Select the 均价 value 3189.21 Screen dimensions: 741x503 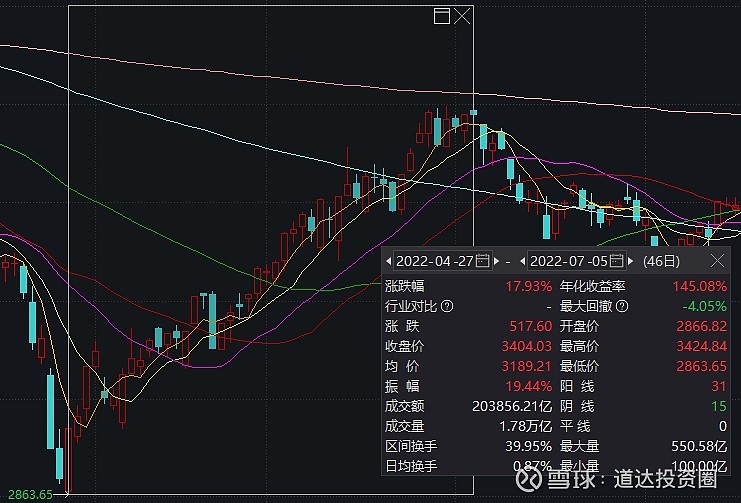tap(526, 366)
